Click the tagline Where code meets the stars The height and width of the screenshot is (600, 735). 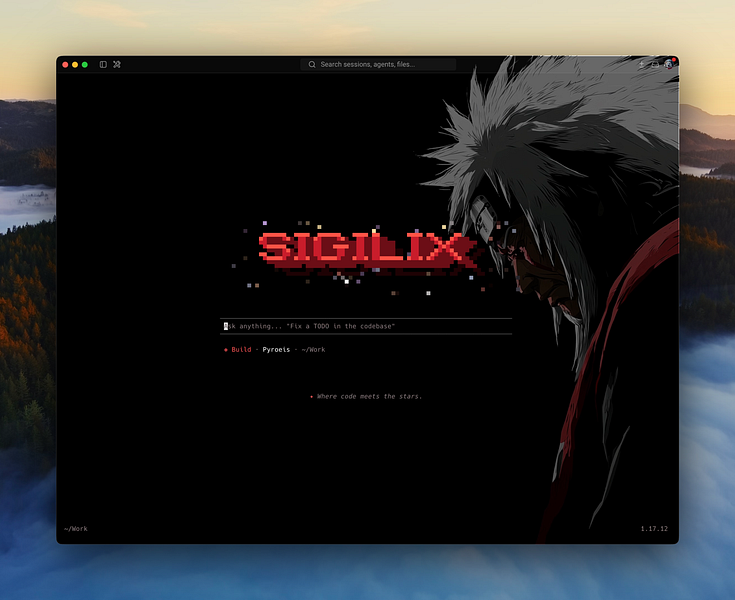coord(369,397)
